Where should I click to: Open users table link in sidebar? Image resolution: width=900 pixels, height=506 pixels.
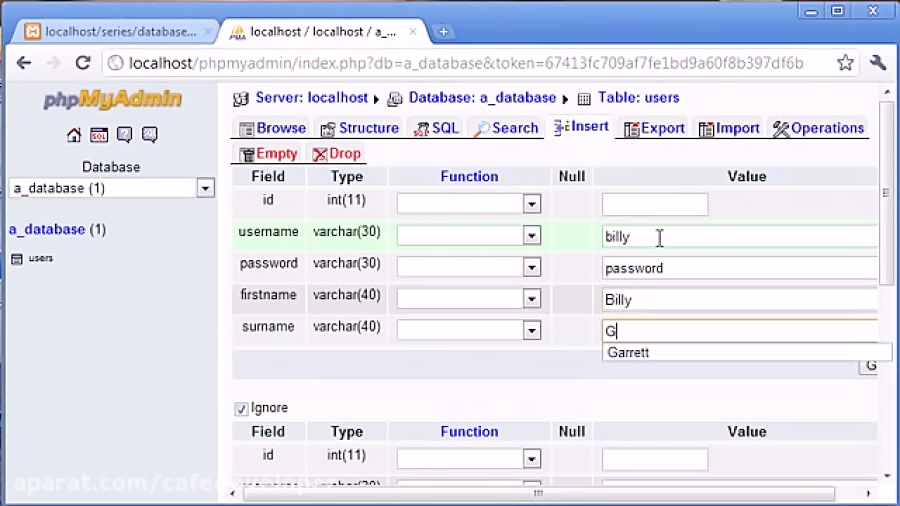pyautogui.click(x=41, y=258)
